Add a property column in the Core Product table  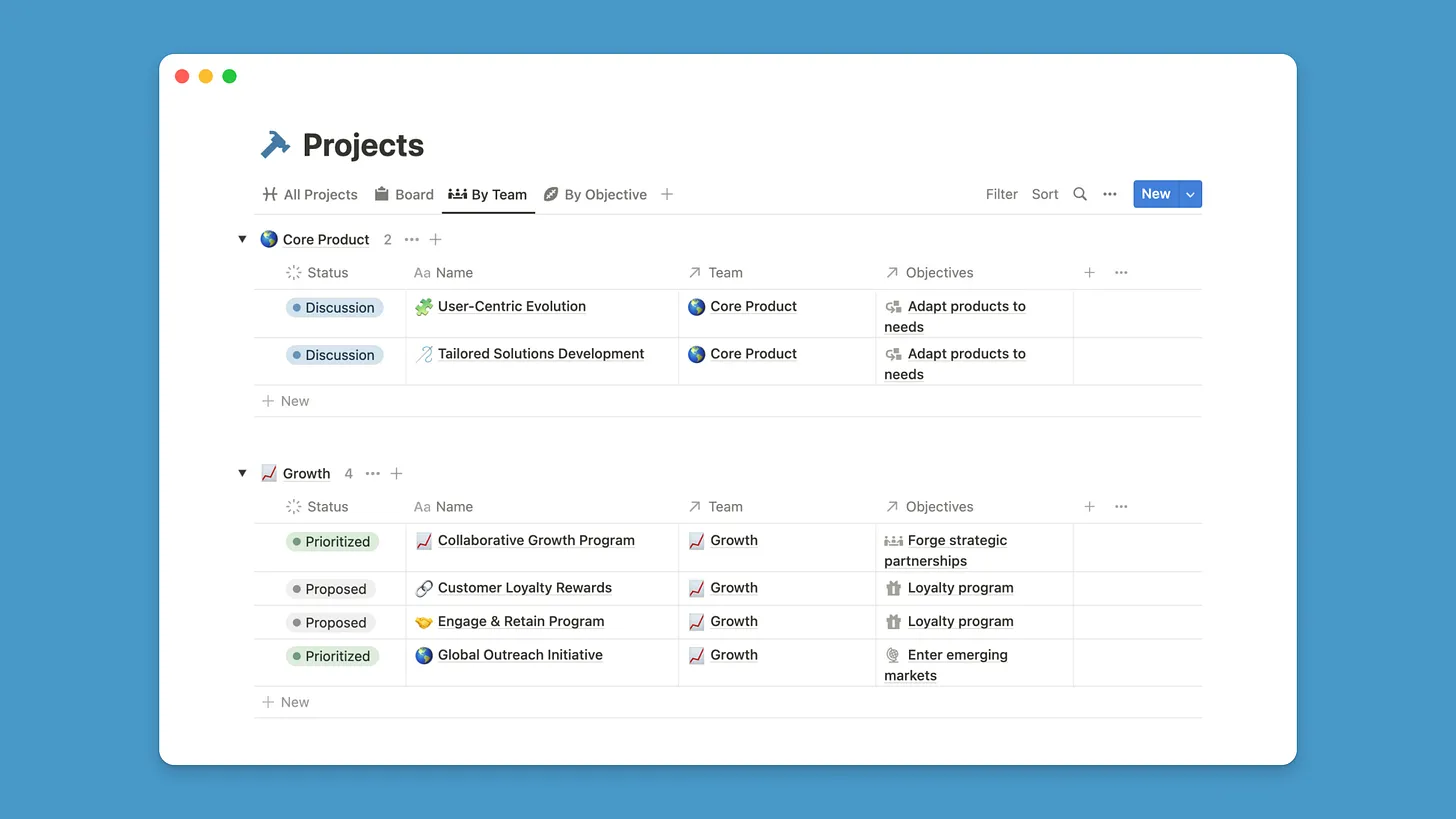tap(1089, 272)
